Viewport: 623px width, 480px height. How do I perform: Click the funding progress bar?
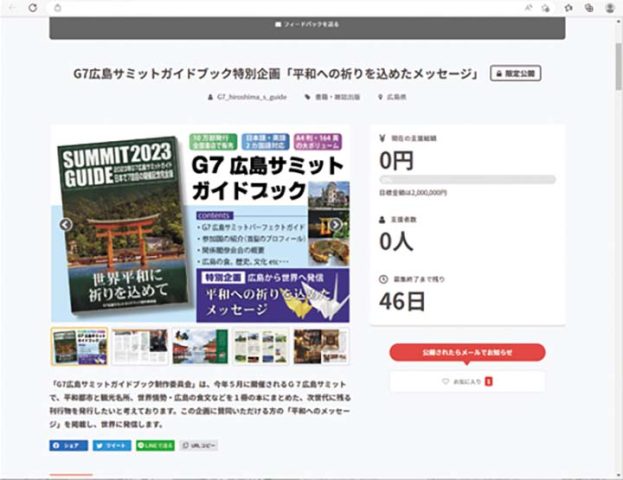pos(468,179)
